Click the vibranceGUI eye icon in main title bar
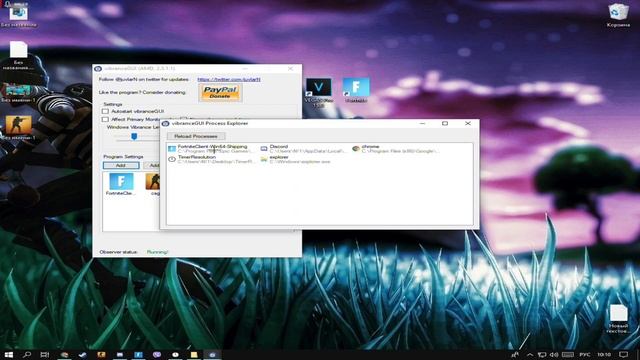Screen dimensions: 640x360 click(x=98, y=69)
